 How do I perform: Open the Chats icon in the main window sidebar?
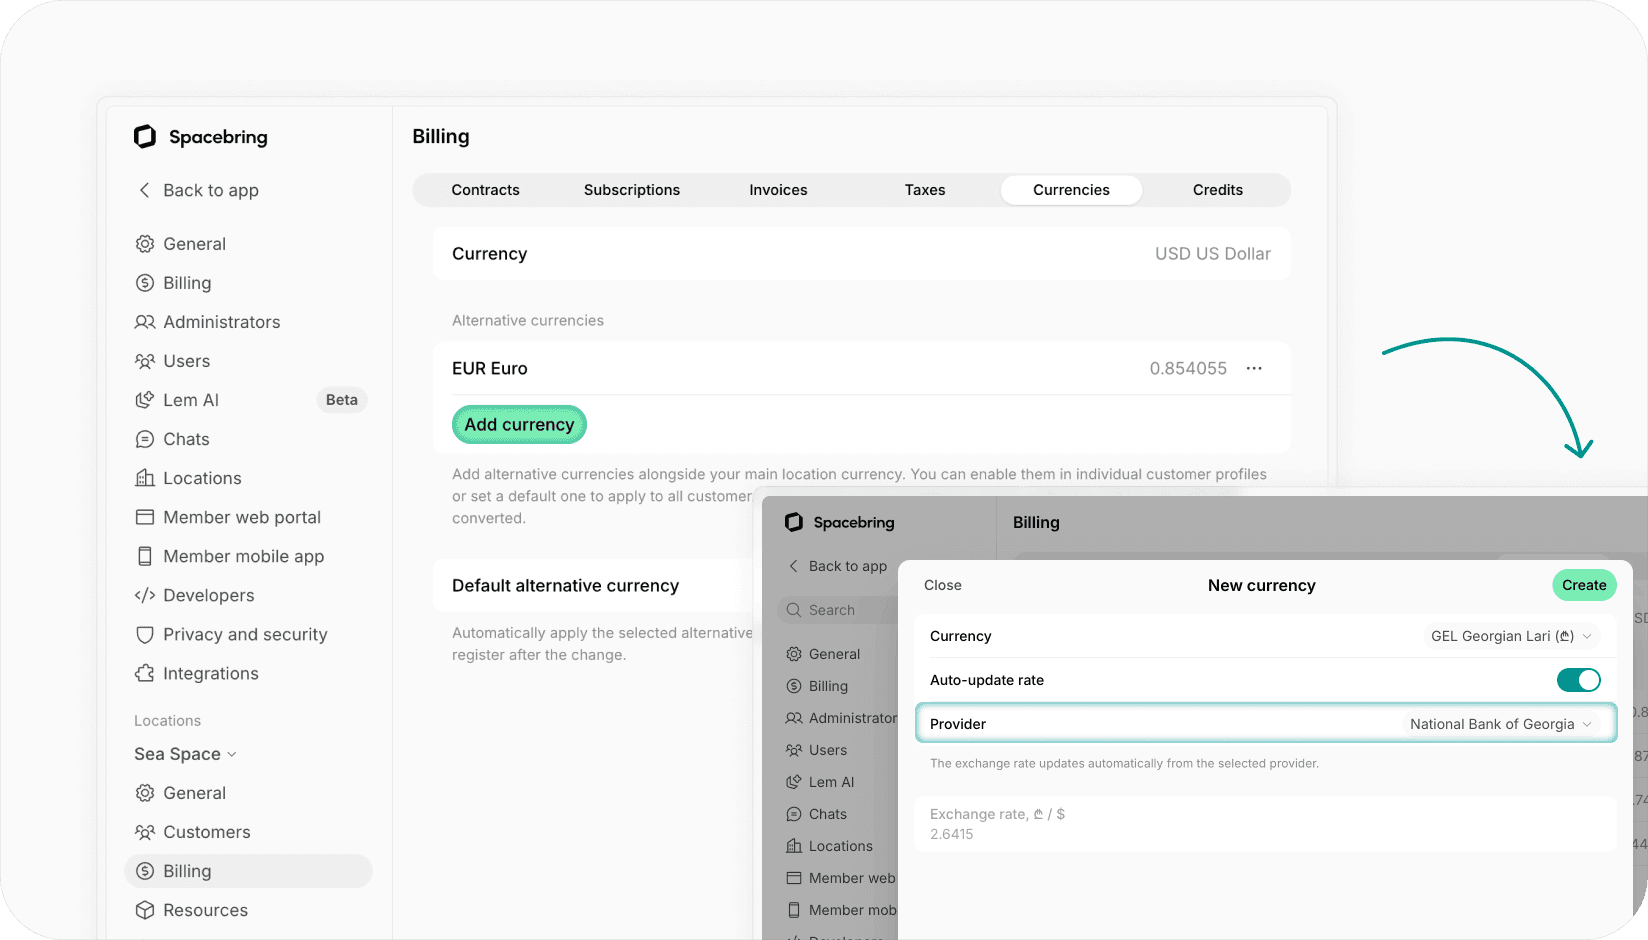click(x=145, y=439)
